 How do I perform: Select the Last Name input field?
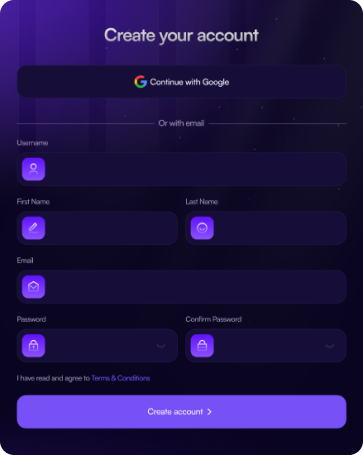[x=266, y=228]
